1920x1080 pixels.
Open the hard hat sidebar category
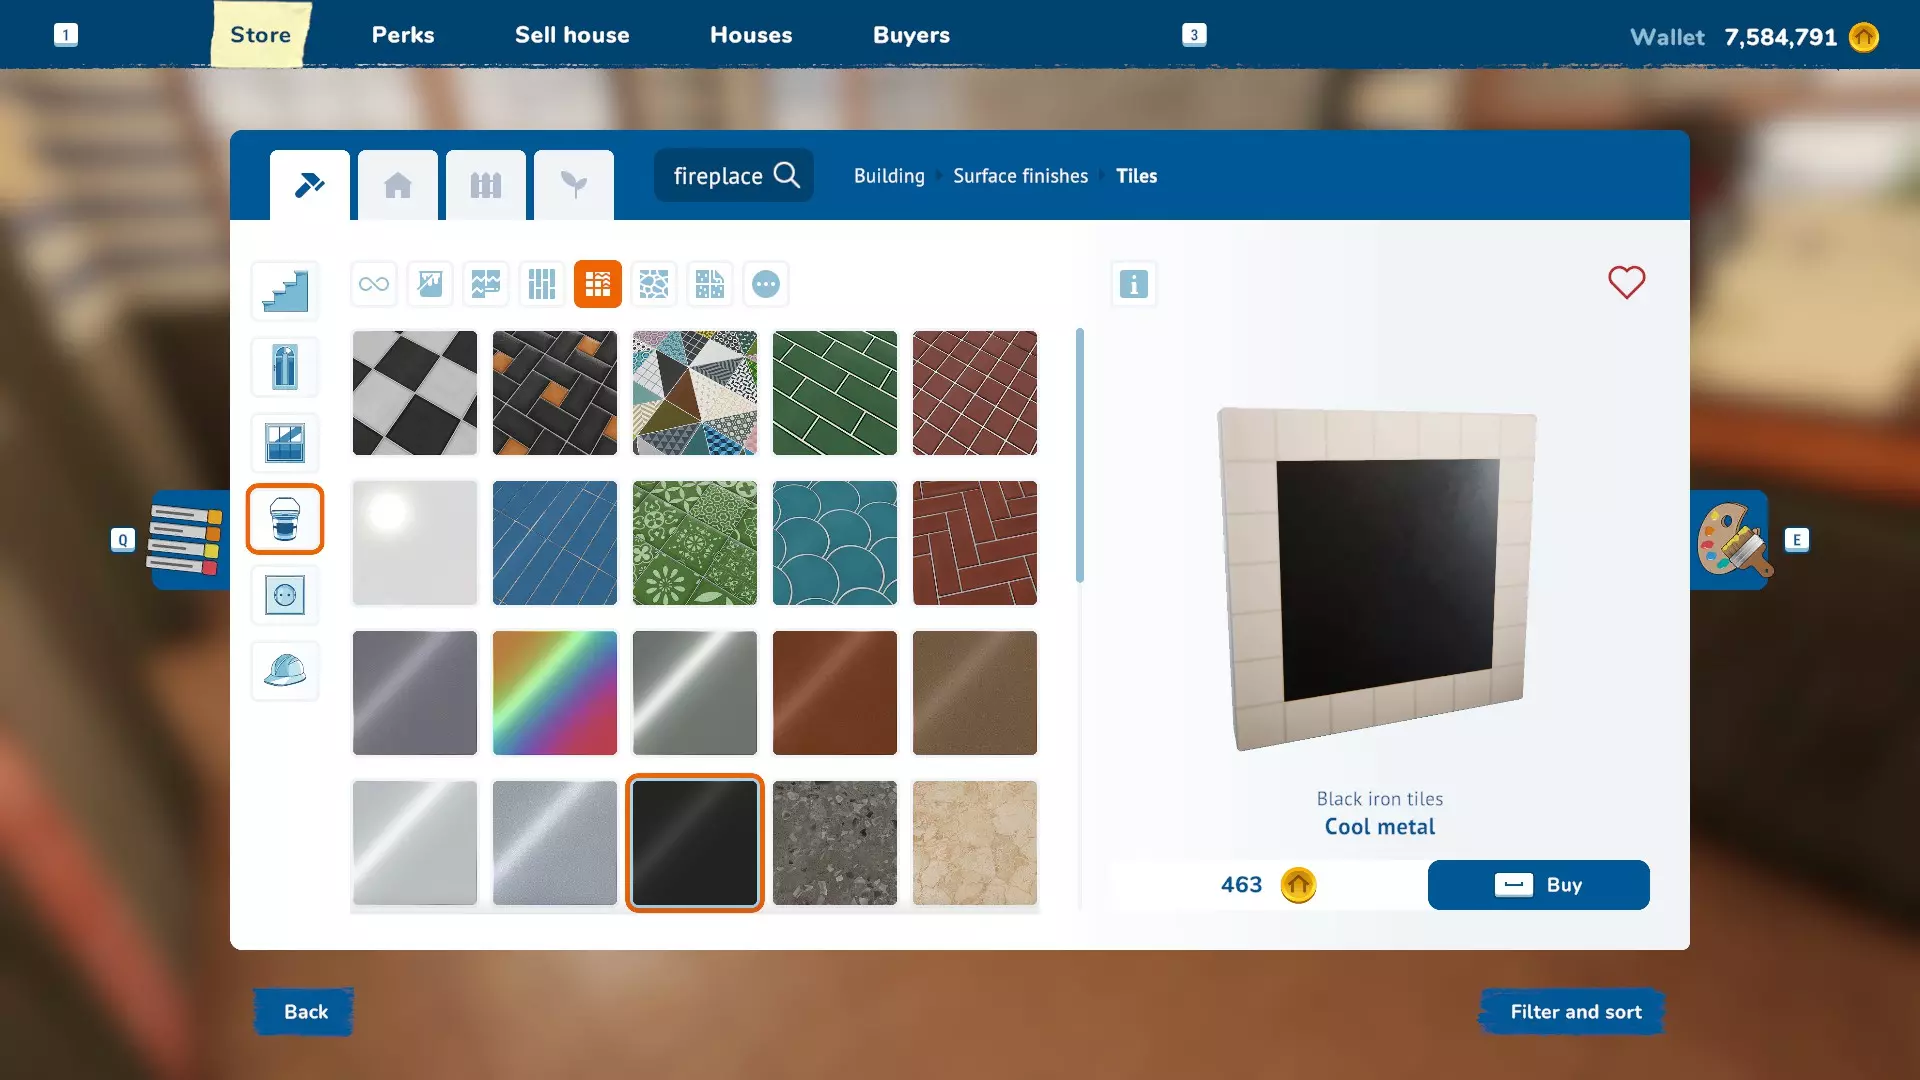tap(285, 671)
